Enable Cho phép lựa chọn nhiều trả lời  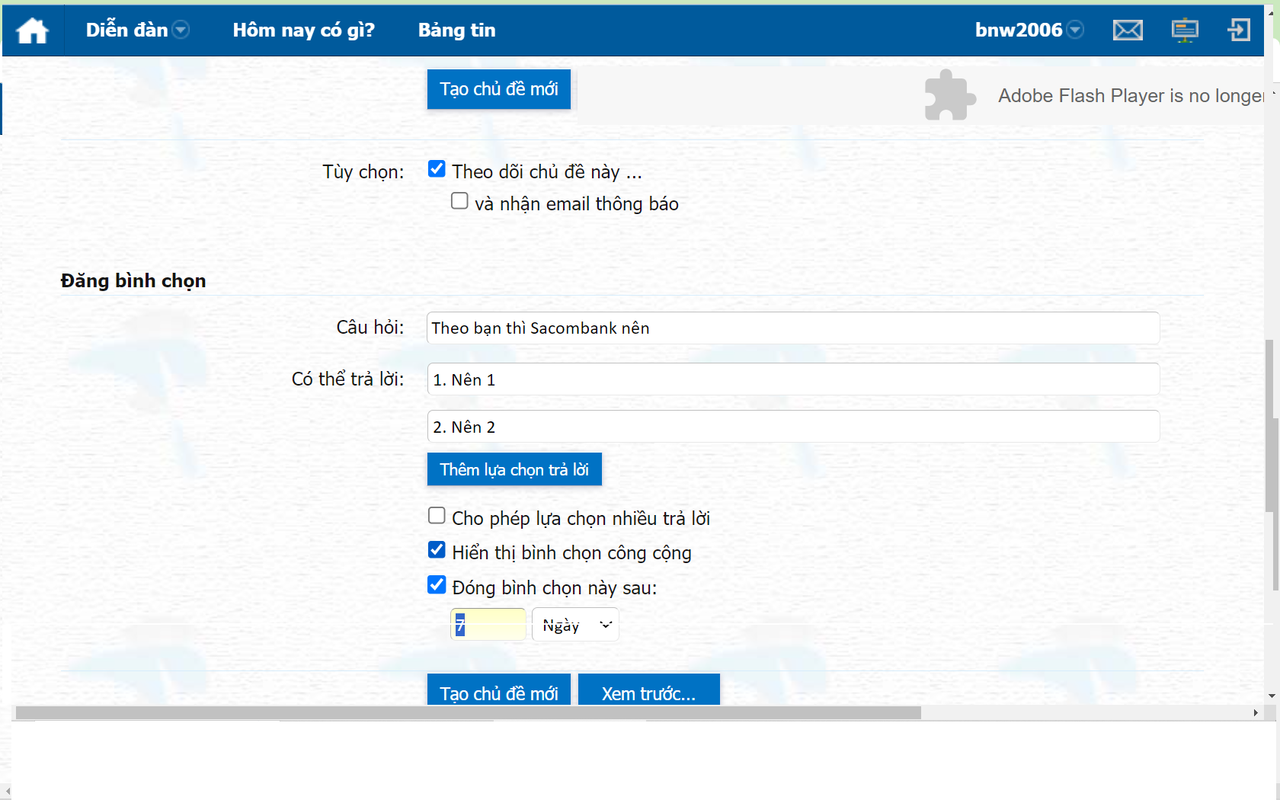coord(436,516)
